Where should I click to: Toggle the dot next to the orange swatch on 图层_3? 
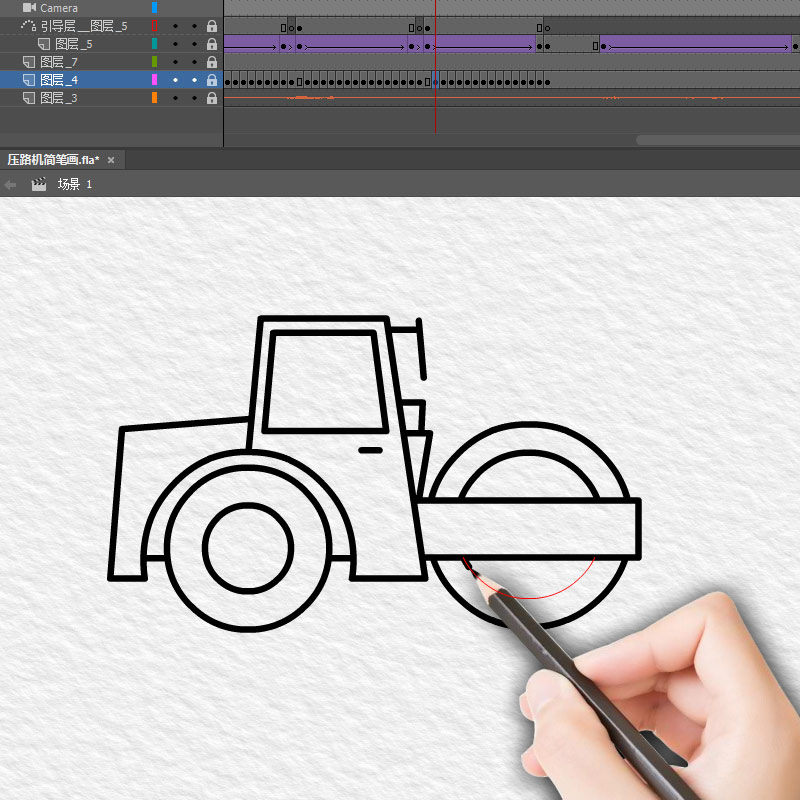coord(176,98)
